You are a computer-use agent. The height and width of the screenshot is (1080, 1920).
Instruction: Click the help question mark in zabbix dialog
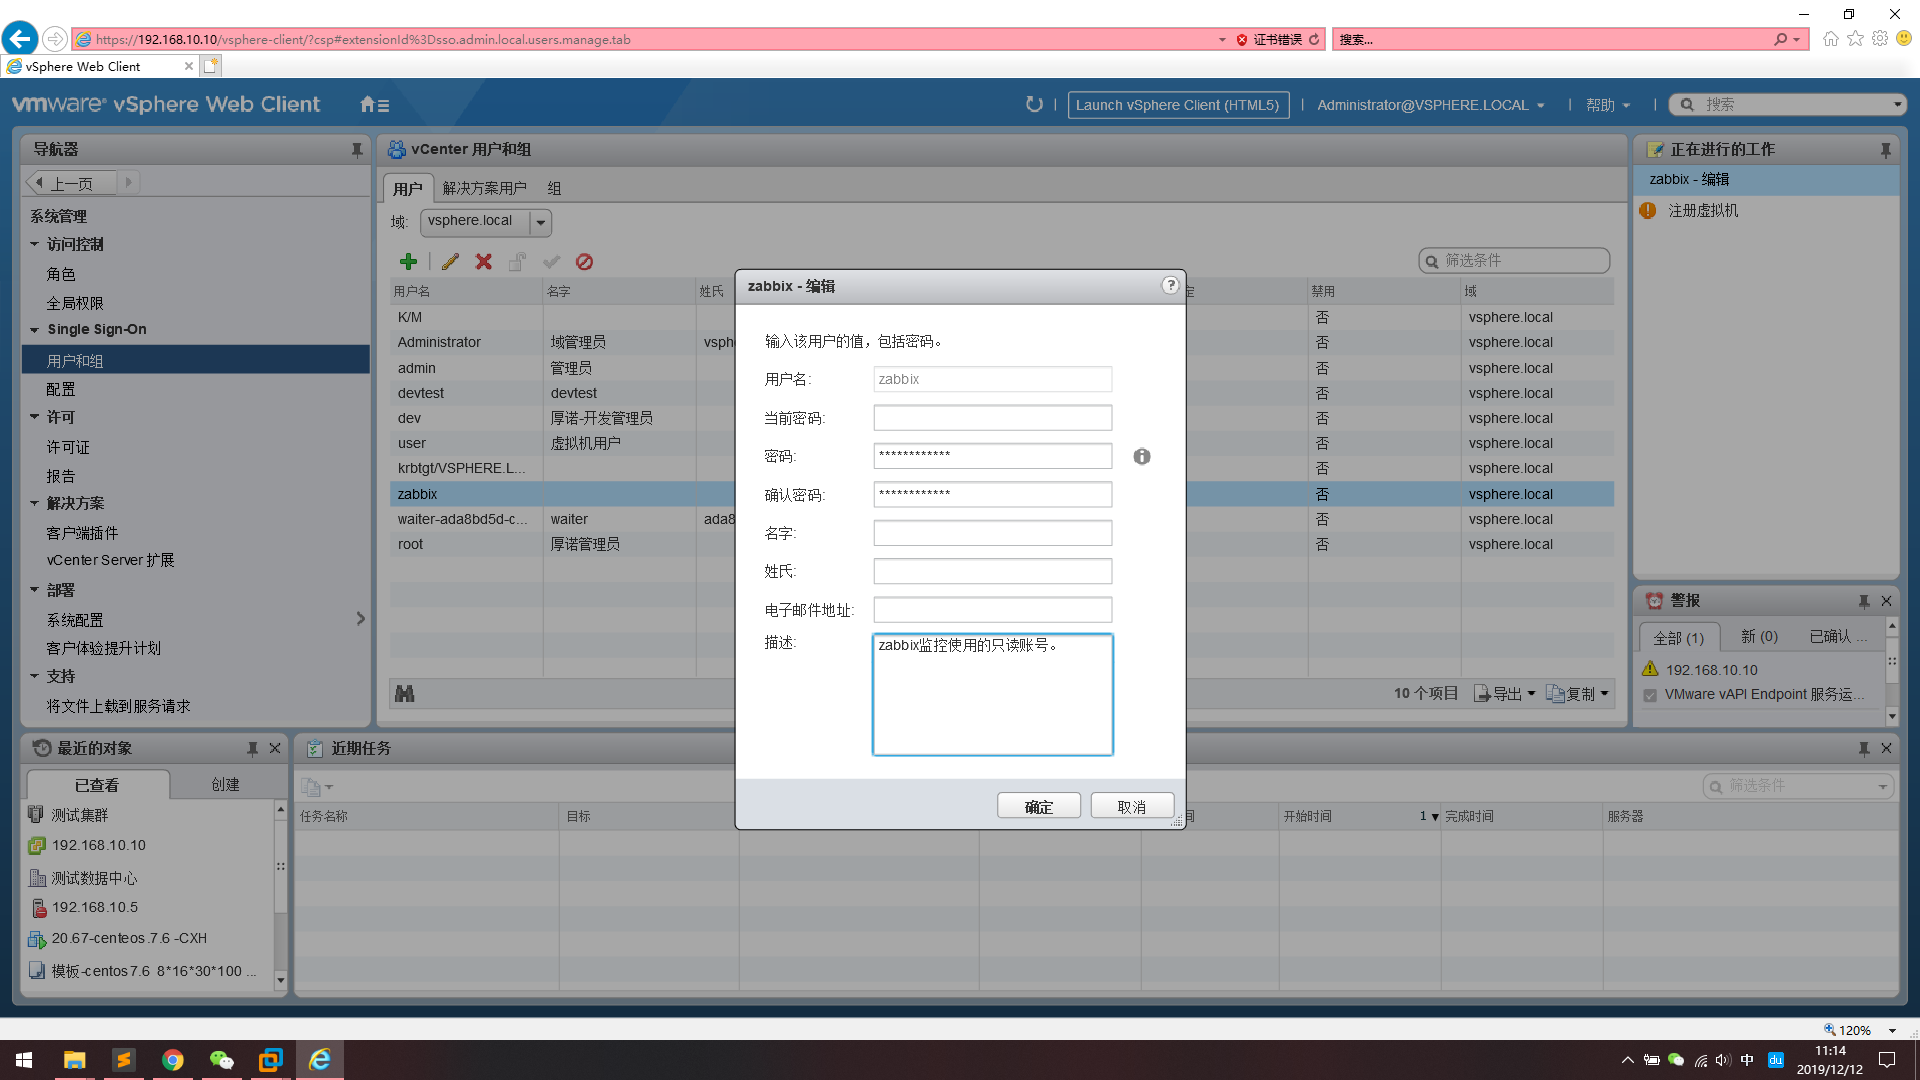click(x=1169, y=285)
